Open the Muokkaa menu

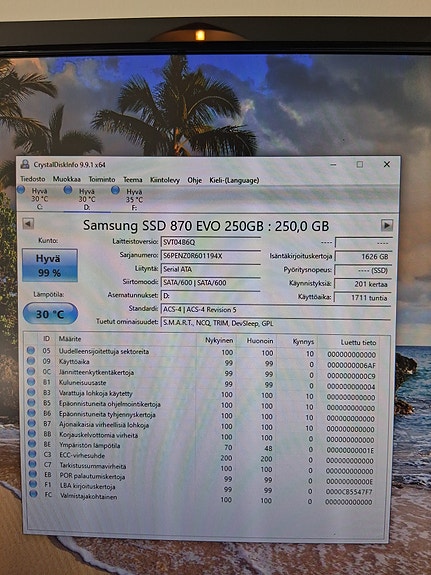(66, 179)
